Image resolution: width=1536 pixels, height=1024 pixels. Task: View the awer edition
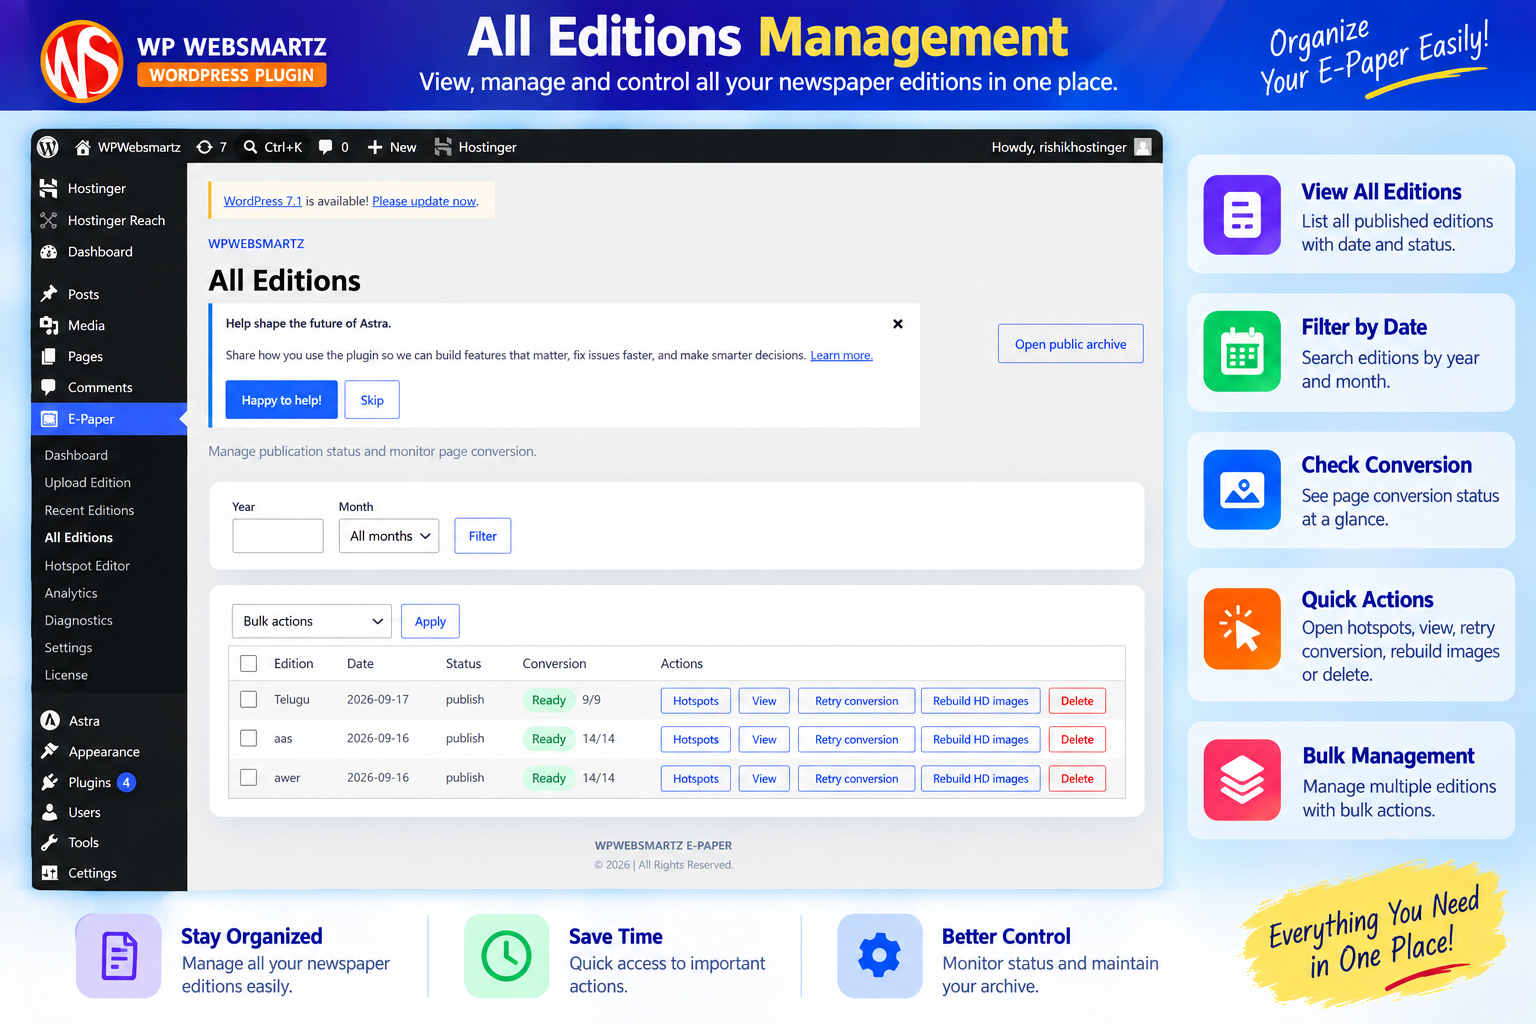tap(764, 779)
